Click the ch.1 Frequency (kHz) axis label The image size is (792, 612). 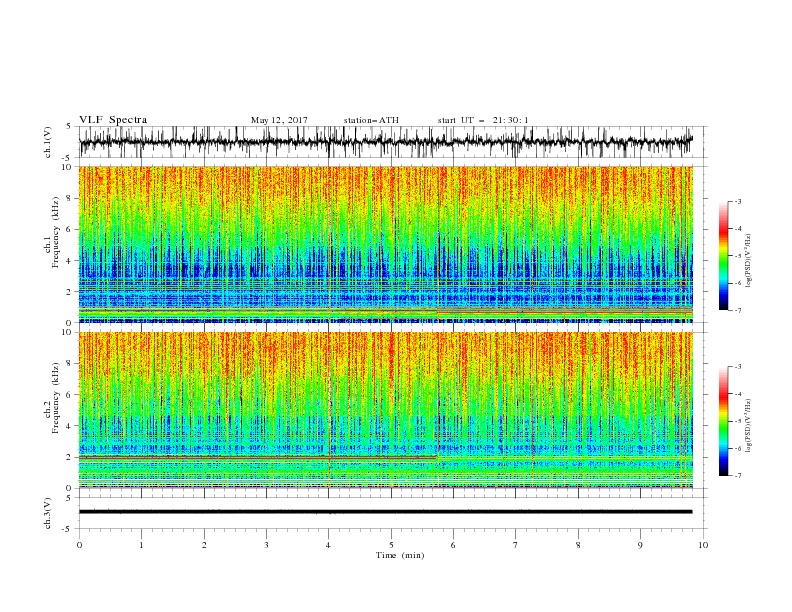(x=52, y=233)
